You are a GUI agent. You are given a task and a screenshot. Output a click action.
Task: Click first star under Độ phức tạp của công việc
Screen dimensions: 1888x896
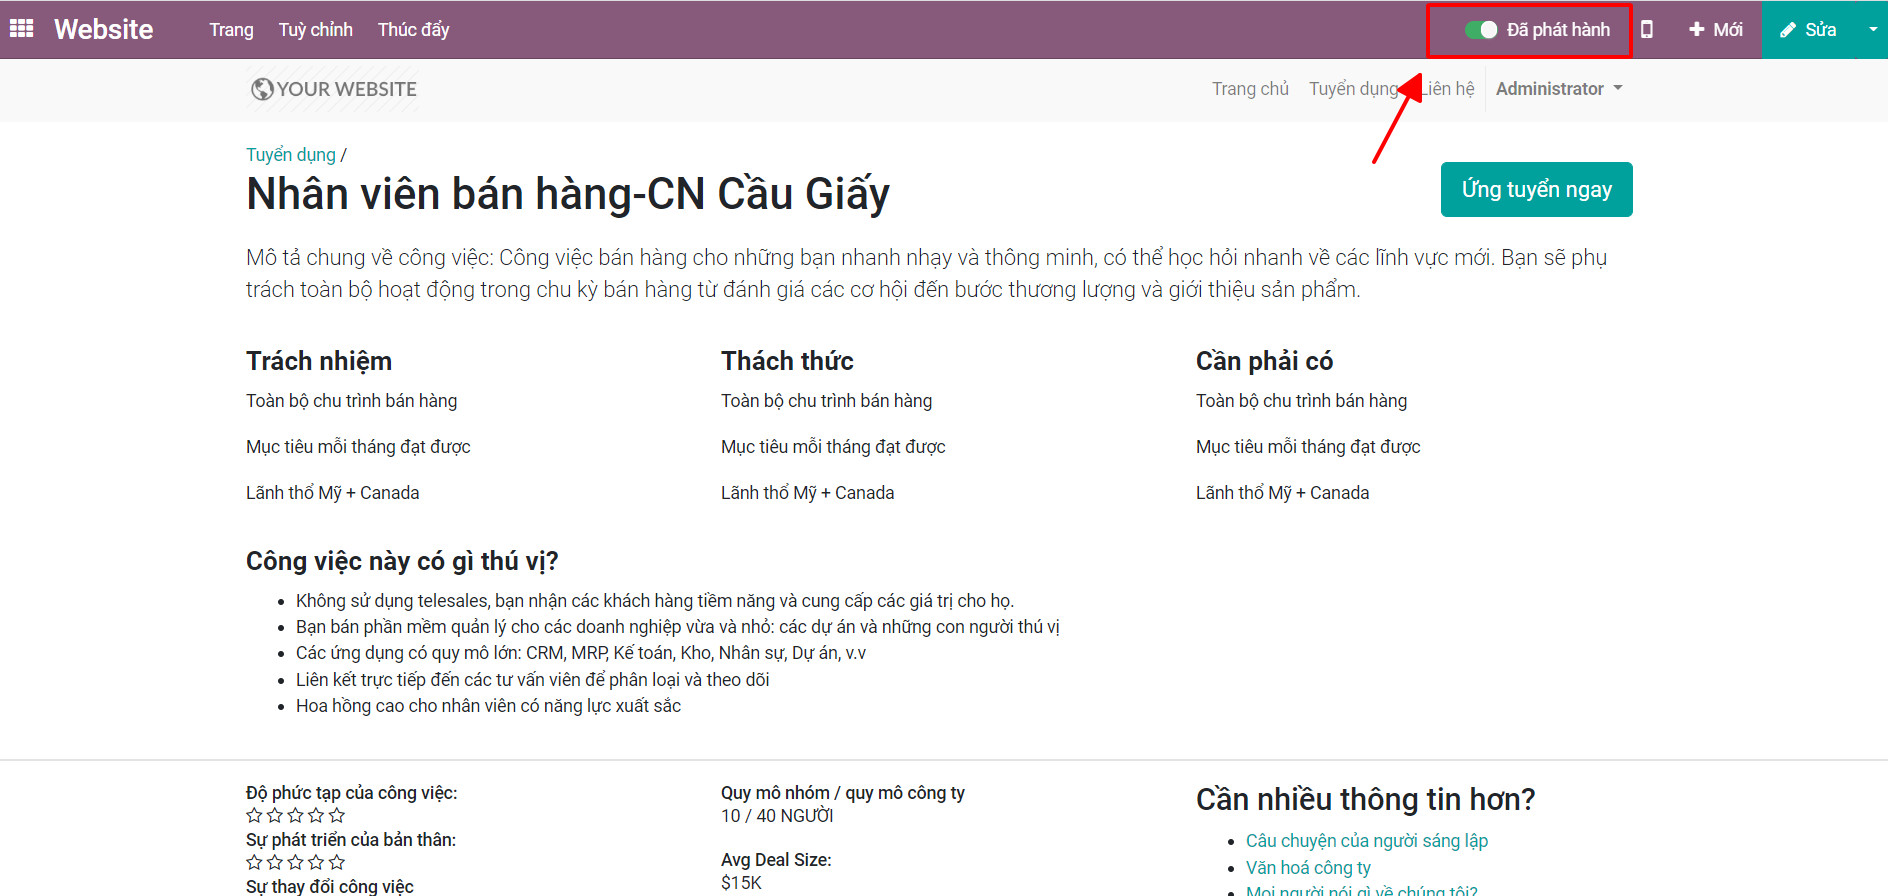point(254,816)
